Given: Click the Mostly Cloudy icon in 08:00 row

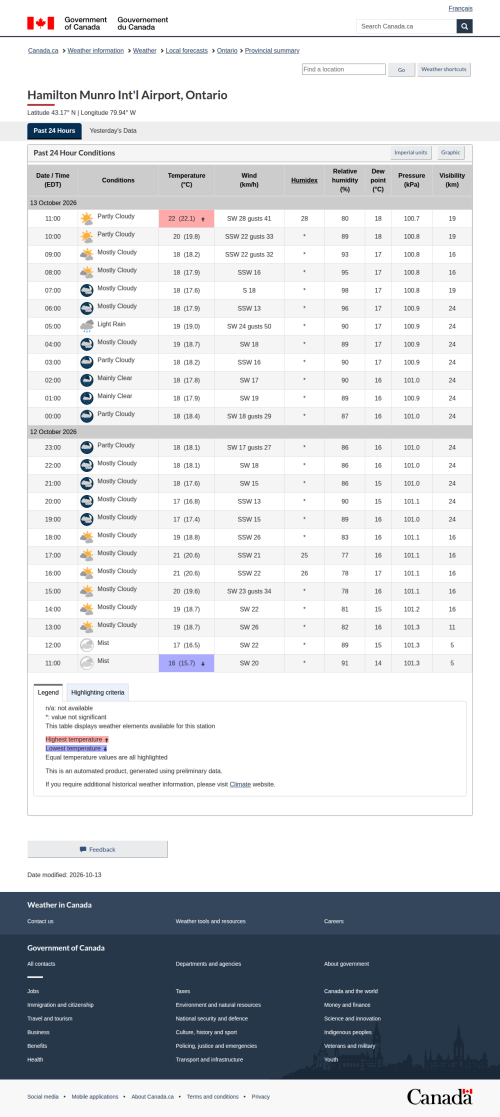Looking at the screenshot, I should coord(86,272).
